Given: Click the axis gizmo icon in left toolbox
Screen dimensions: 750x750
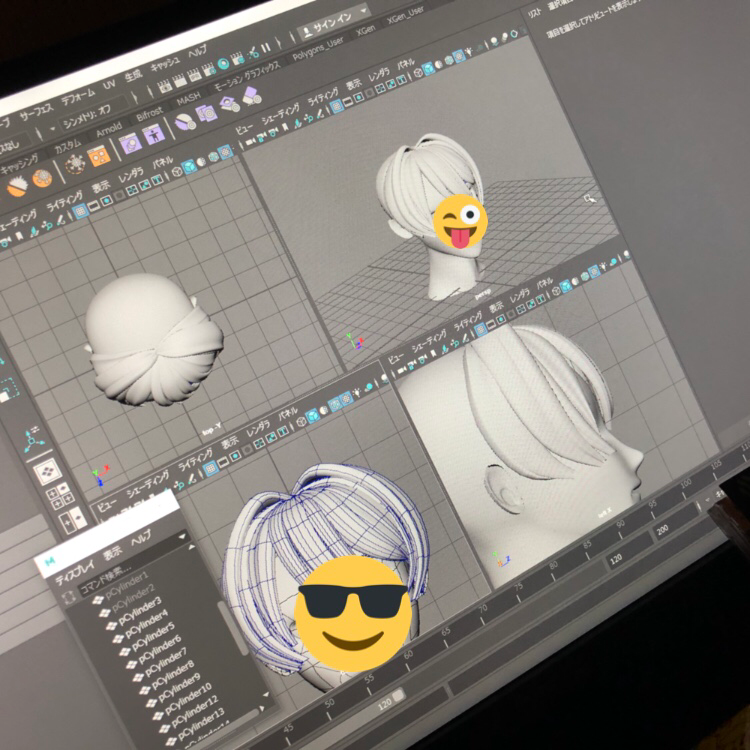Looking at the screenshot, I should point(32,438).
